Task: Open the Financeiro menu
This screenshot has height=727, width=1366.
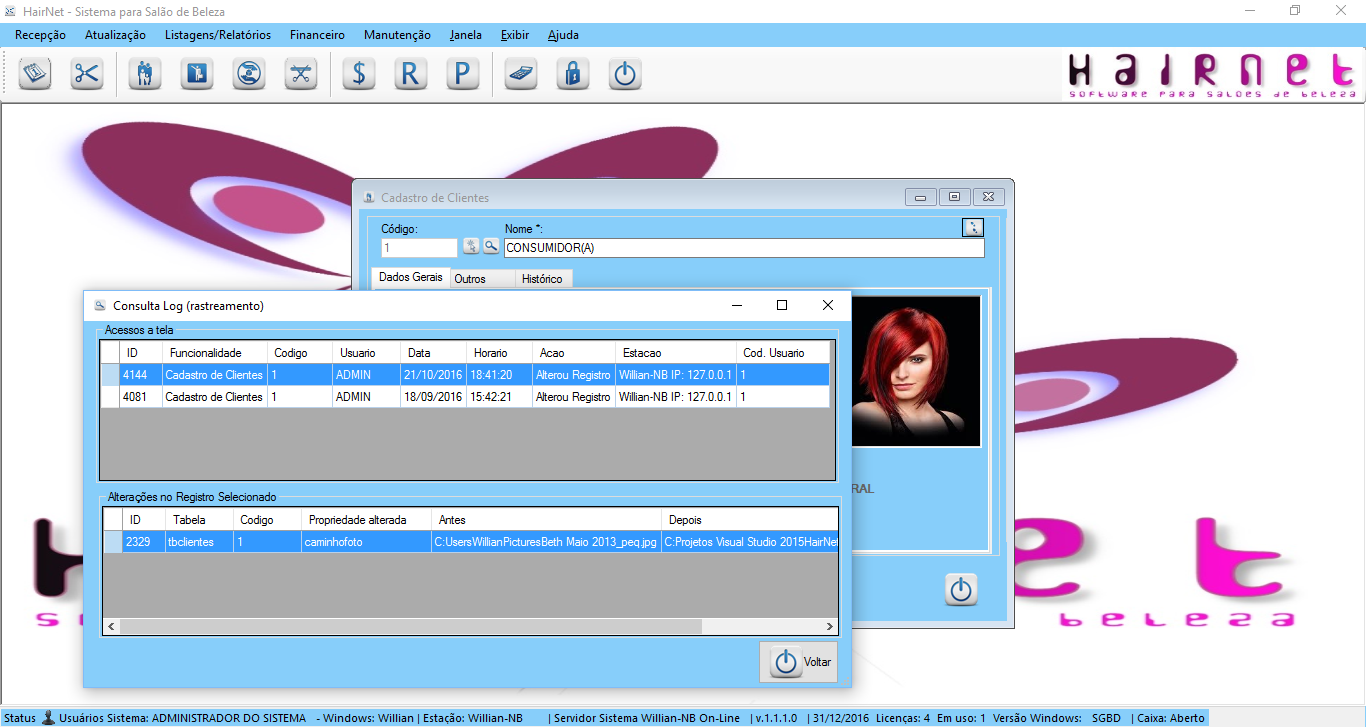Action: pos(317,35)
